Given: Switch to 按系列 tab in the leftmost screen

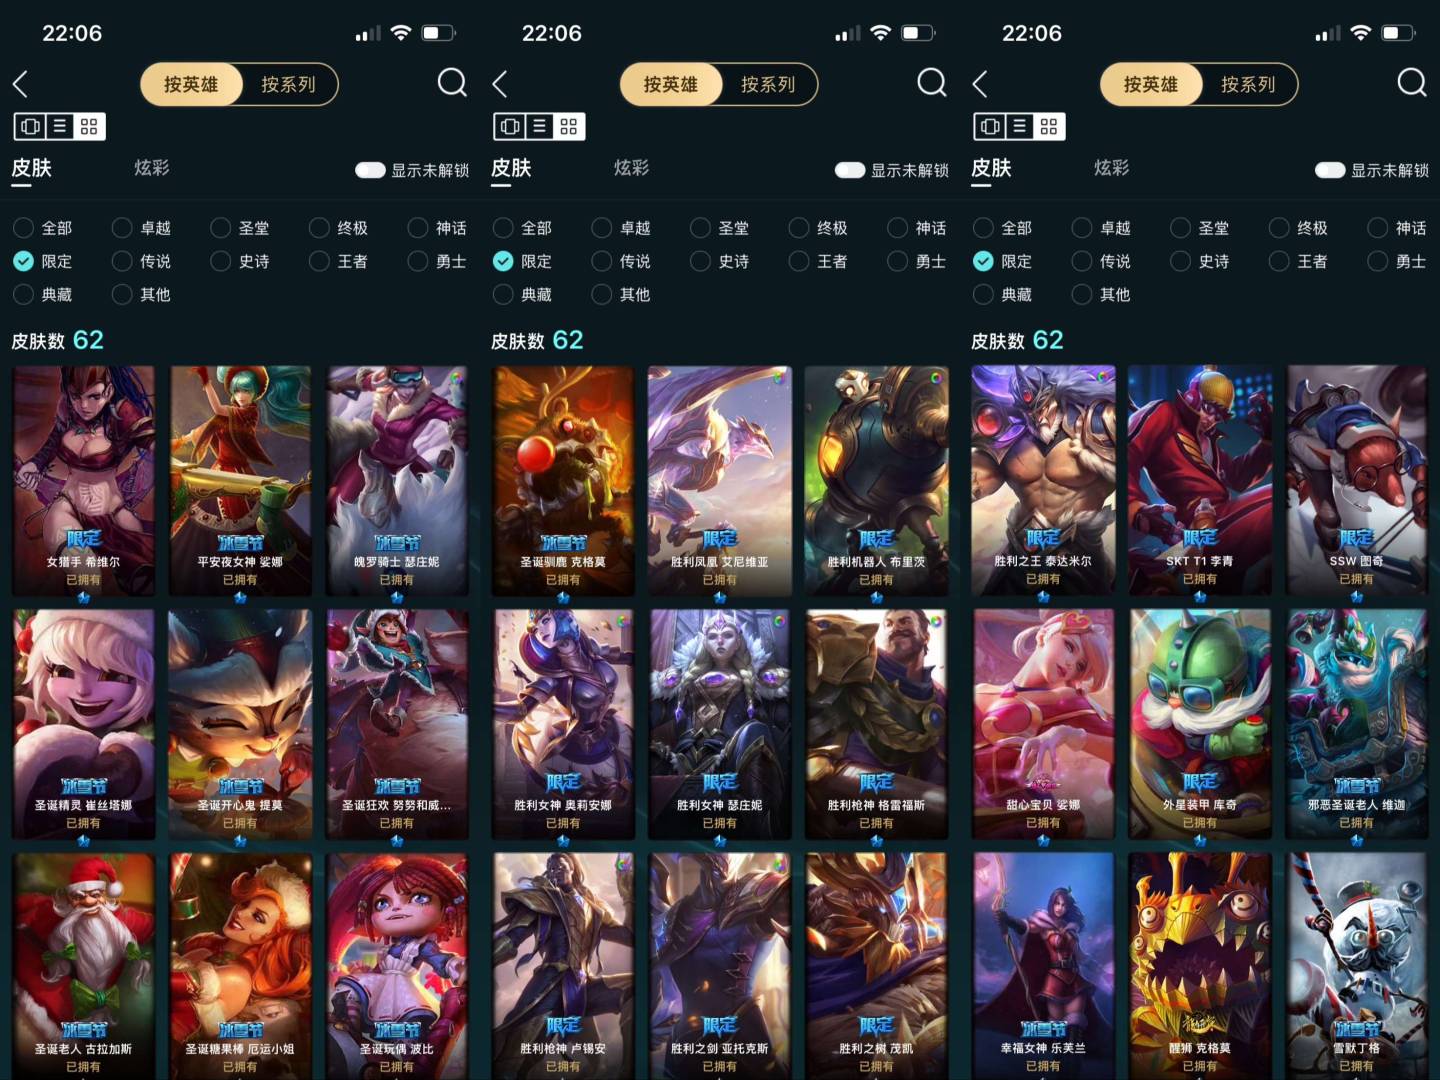Looking at the screenshot, I should tap(288, 84).
